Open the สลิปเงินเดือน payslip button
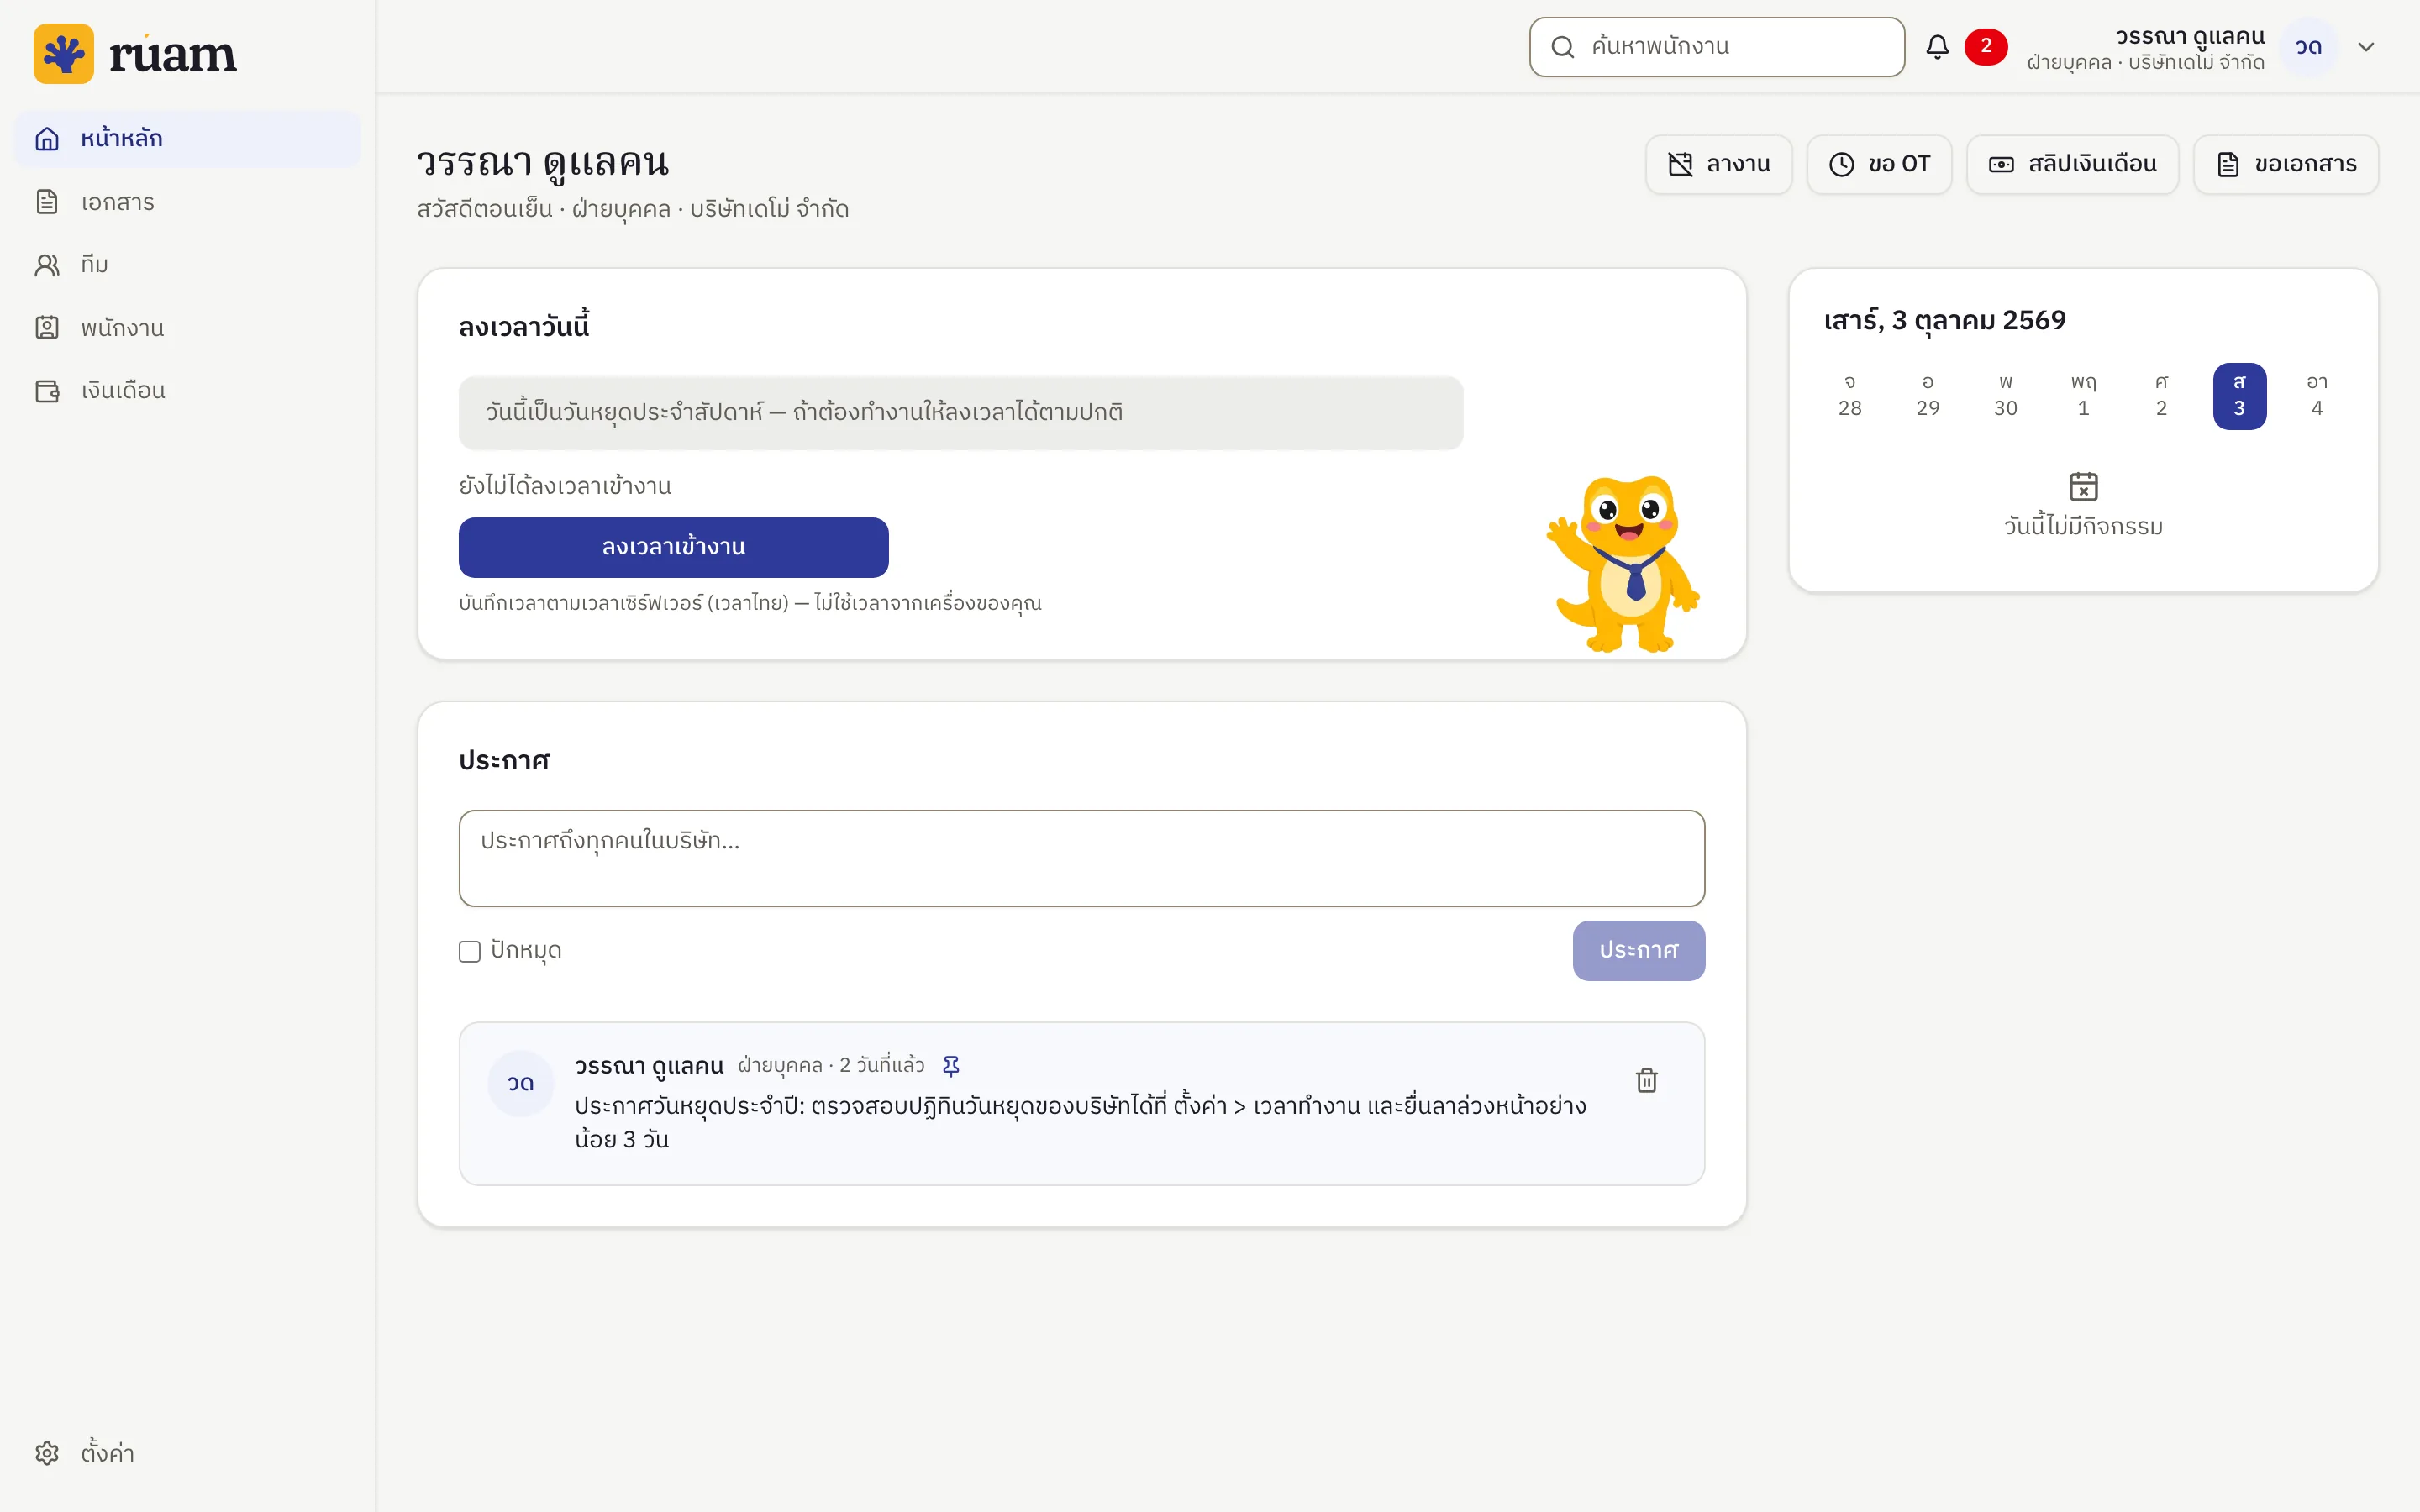This screenshot has width=2420, height=1512. coord(2072,165)
